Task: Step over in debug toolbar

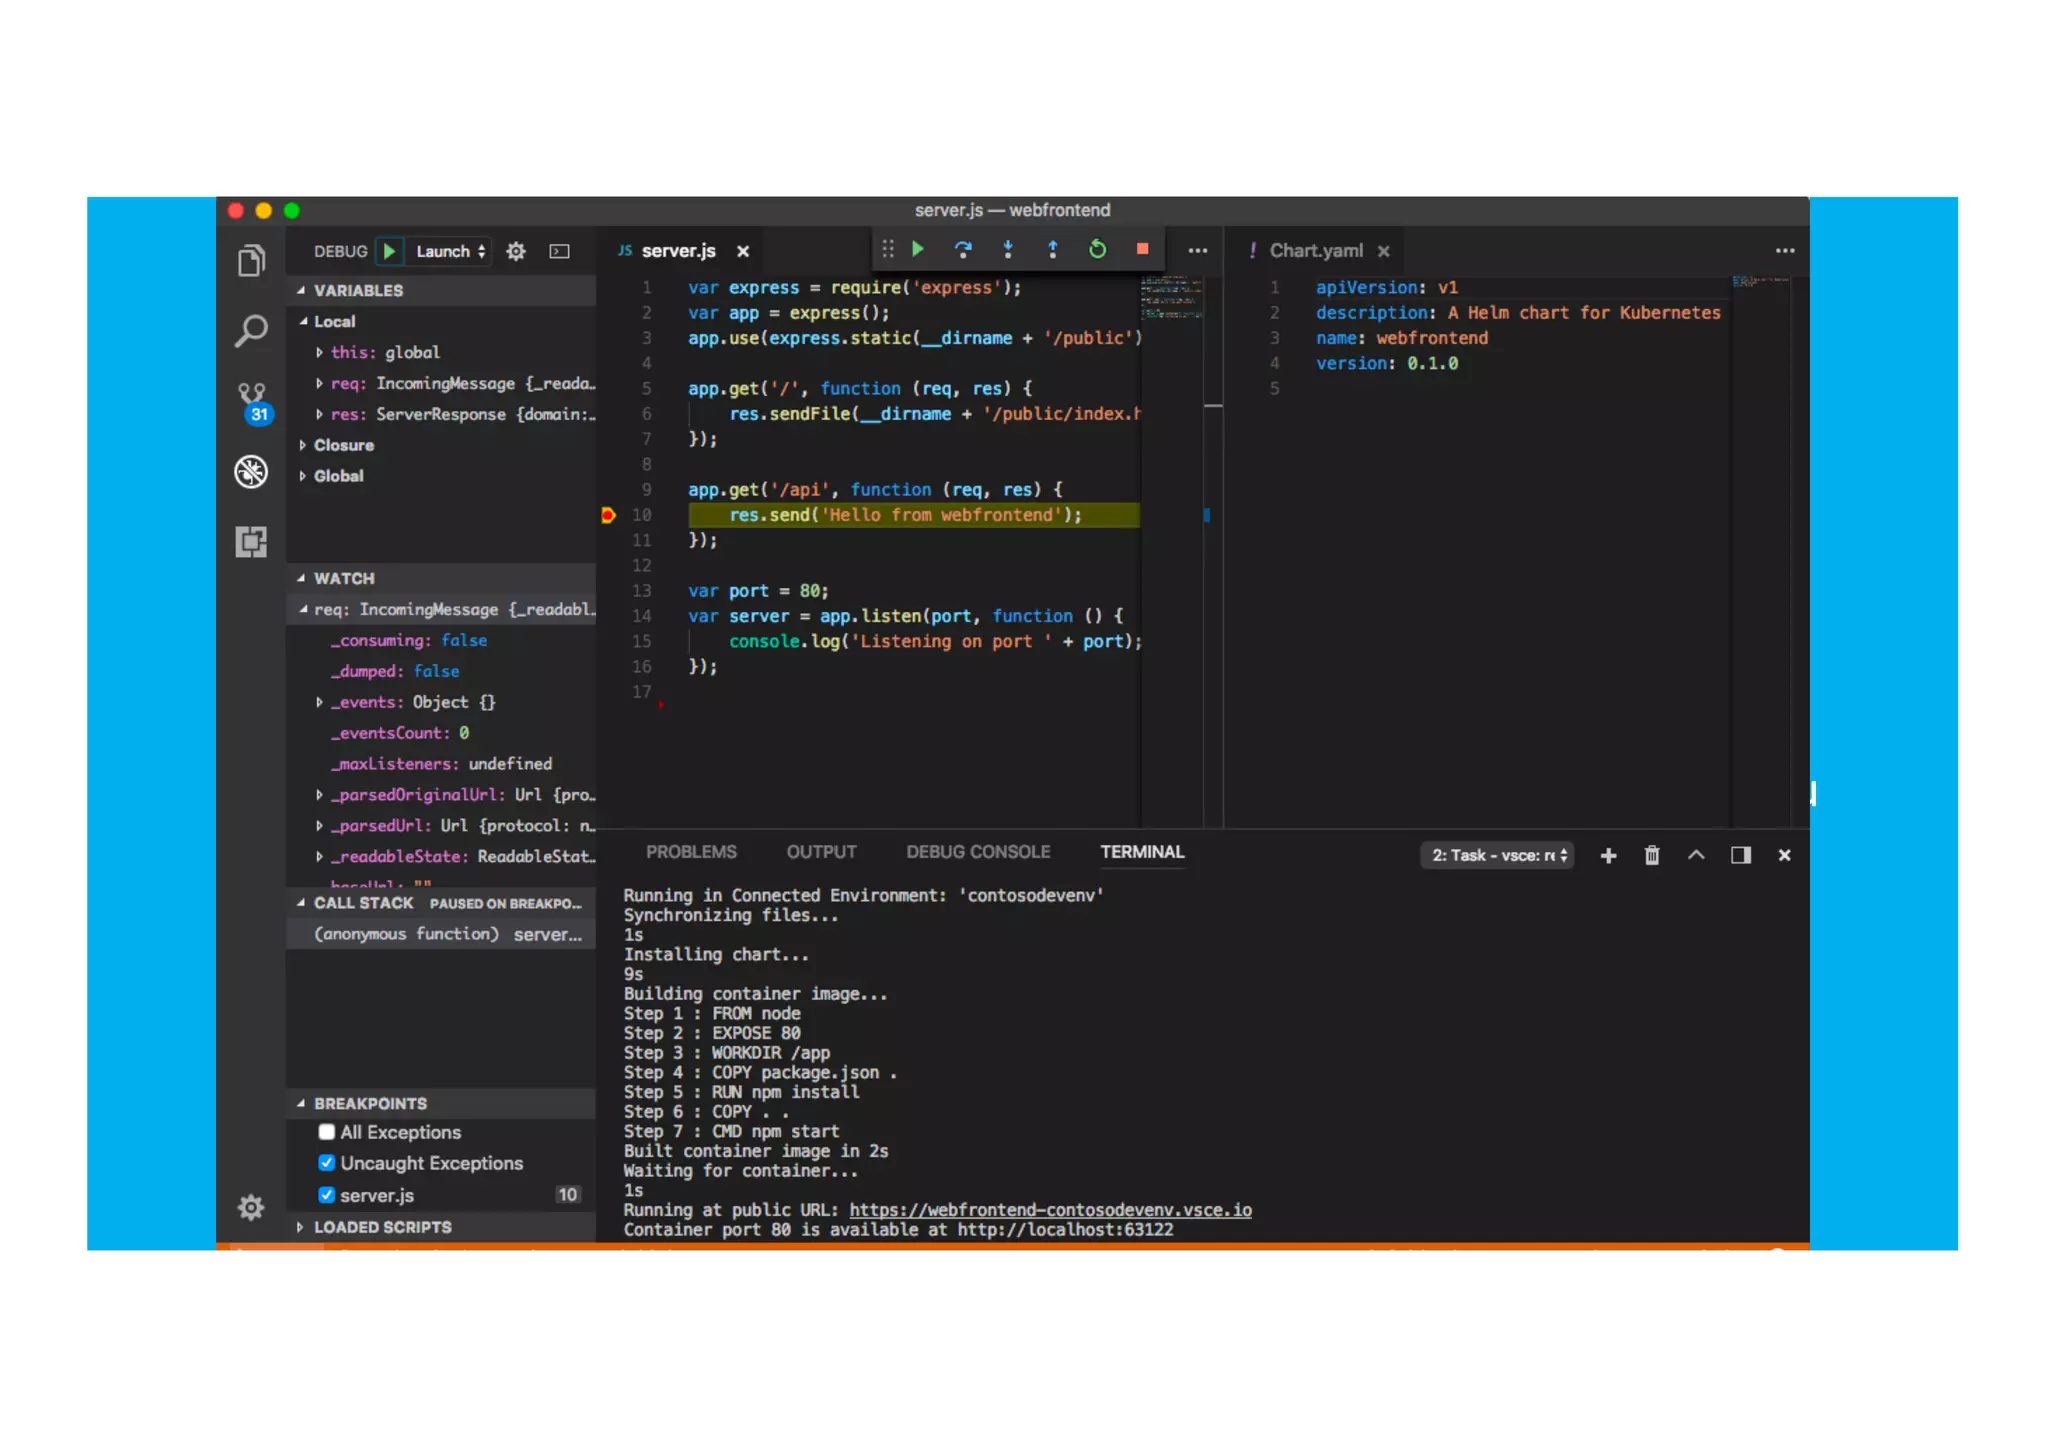Action: [963, 249]
